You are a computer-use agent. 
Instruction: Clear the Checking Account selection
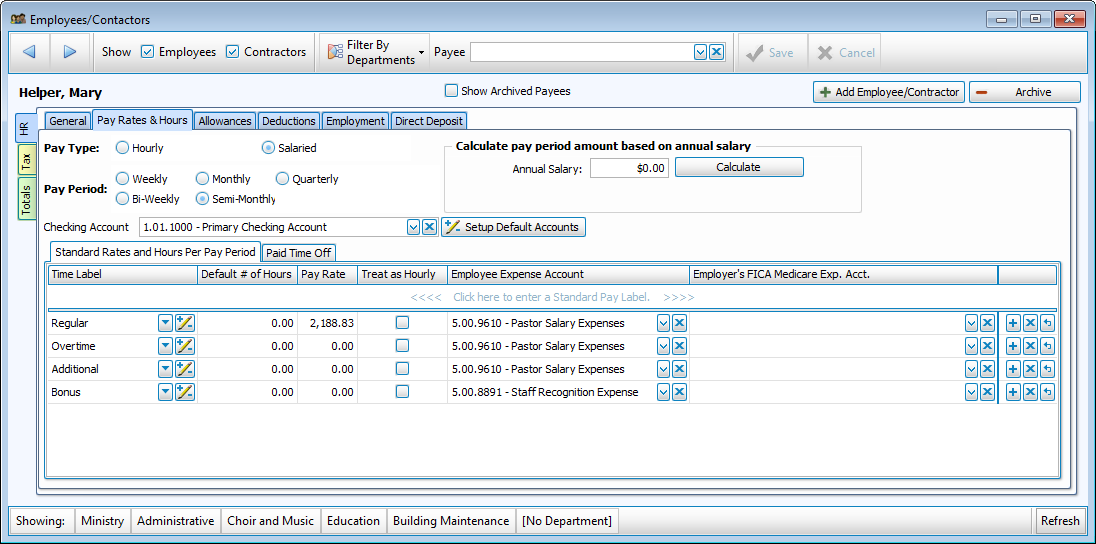[x=429, y=227]
